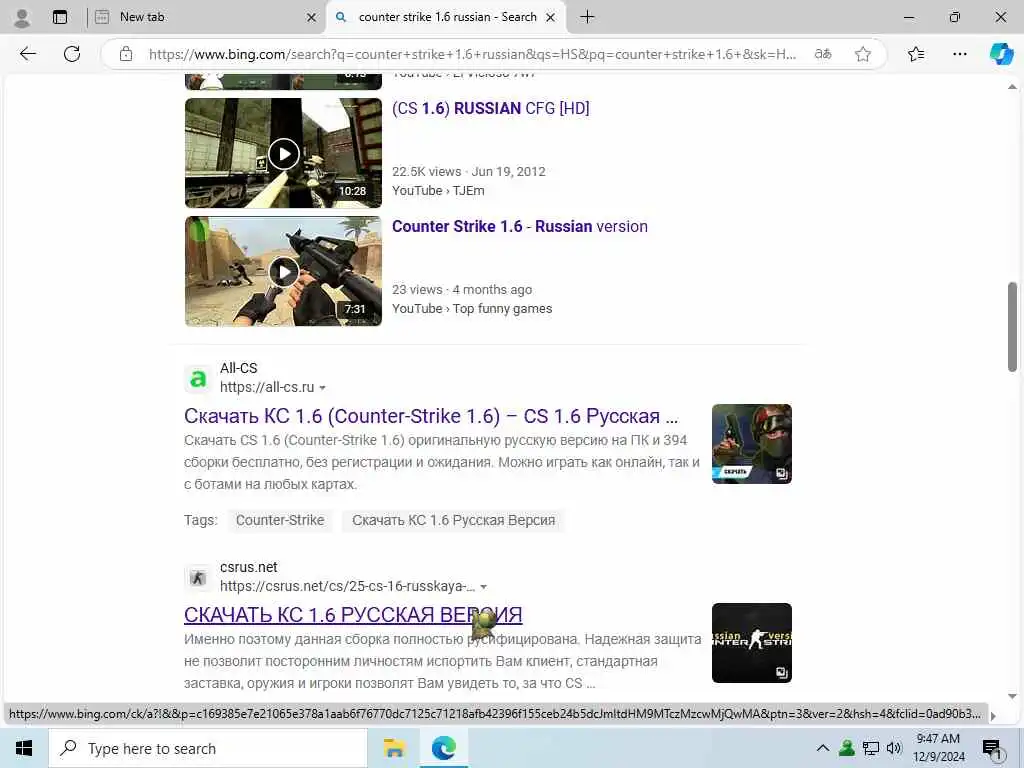
Task: Open the tab actions menu icon
Action: 60,18
